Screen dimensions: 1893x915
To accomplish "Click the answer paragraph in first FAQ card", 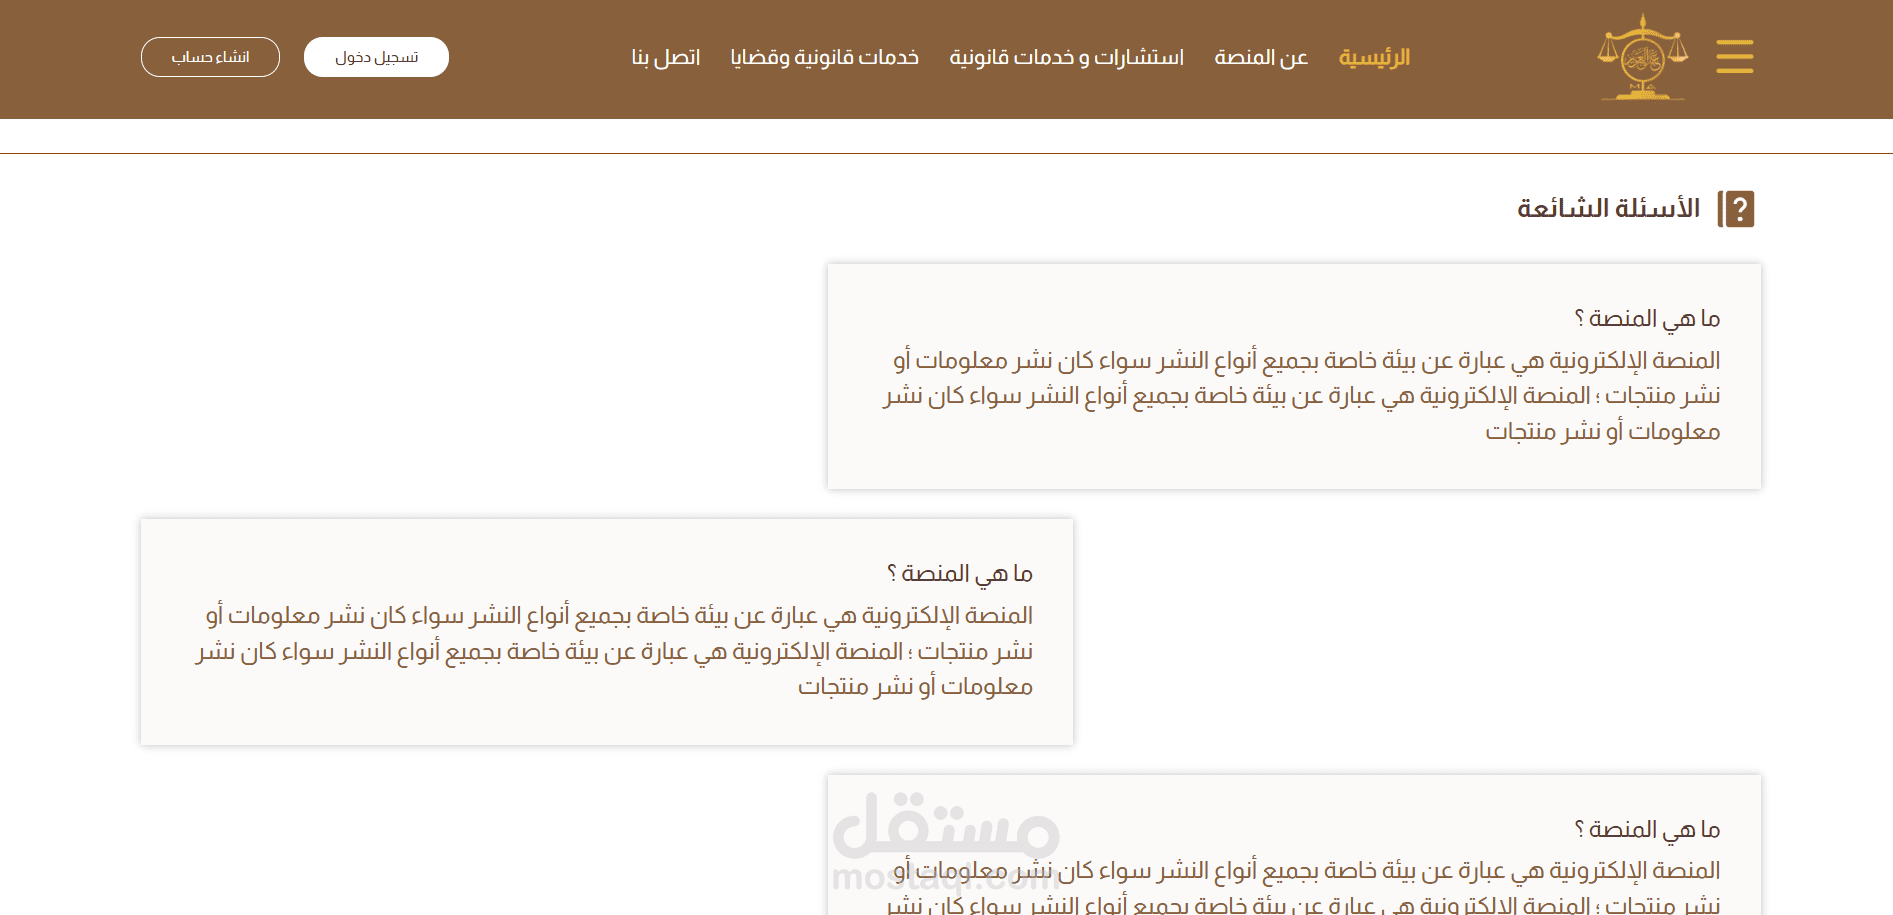I will point(1301,396).
